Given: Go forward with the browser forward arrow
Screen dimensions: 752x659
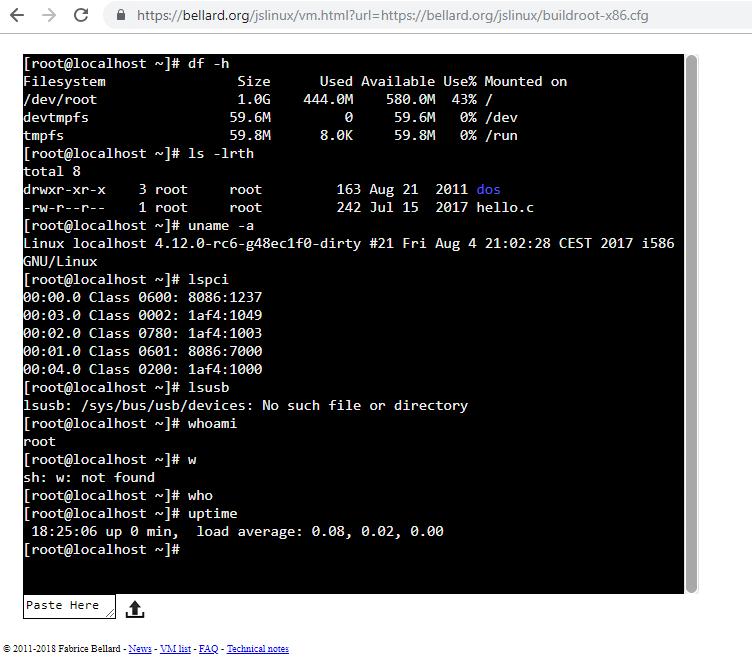Looking at the screenshot, I should pyautogui.click(x=48, y=15).
